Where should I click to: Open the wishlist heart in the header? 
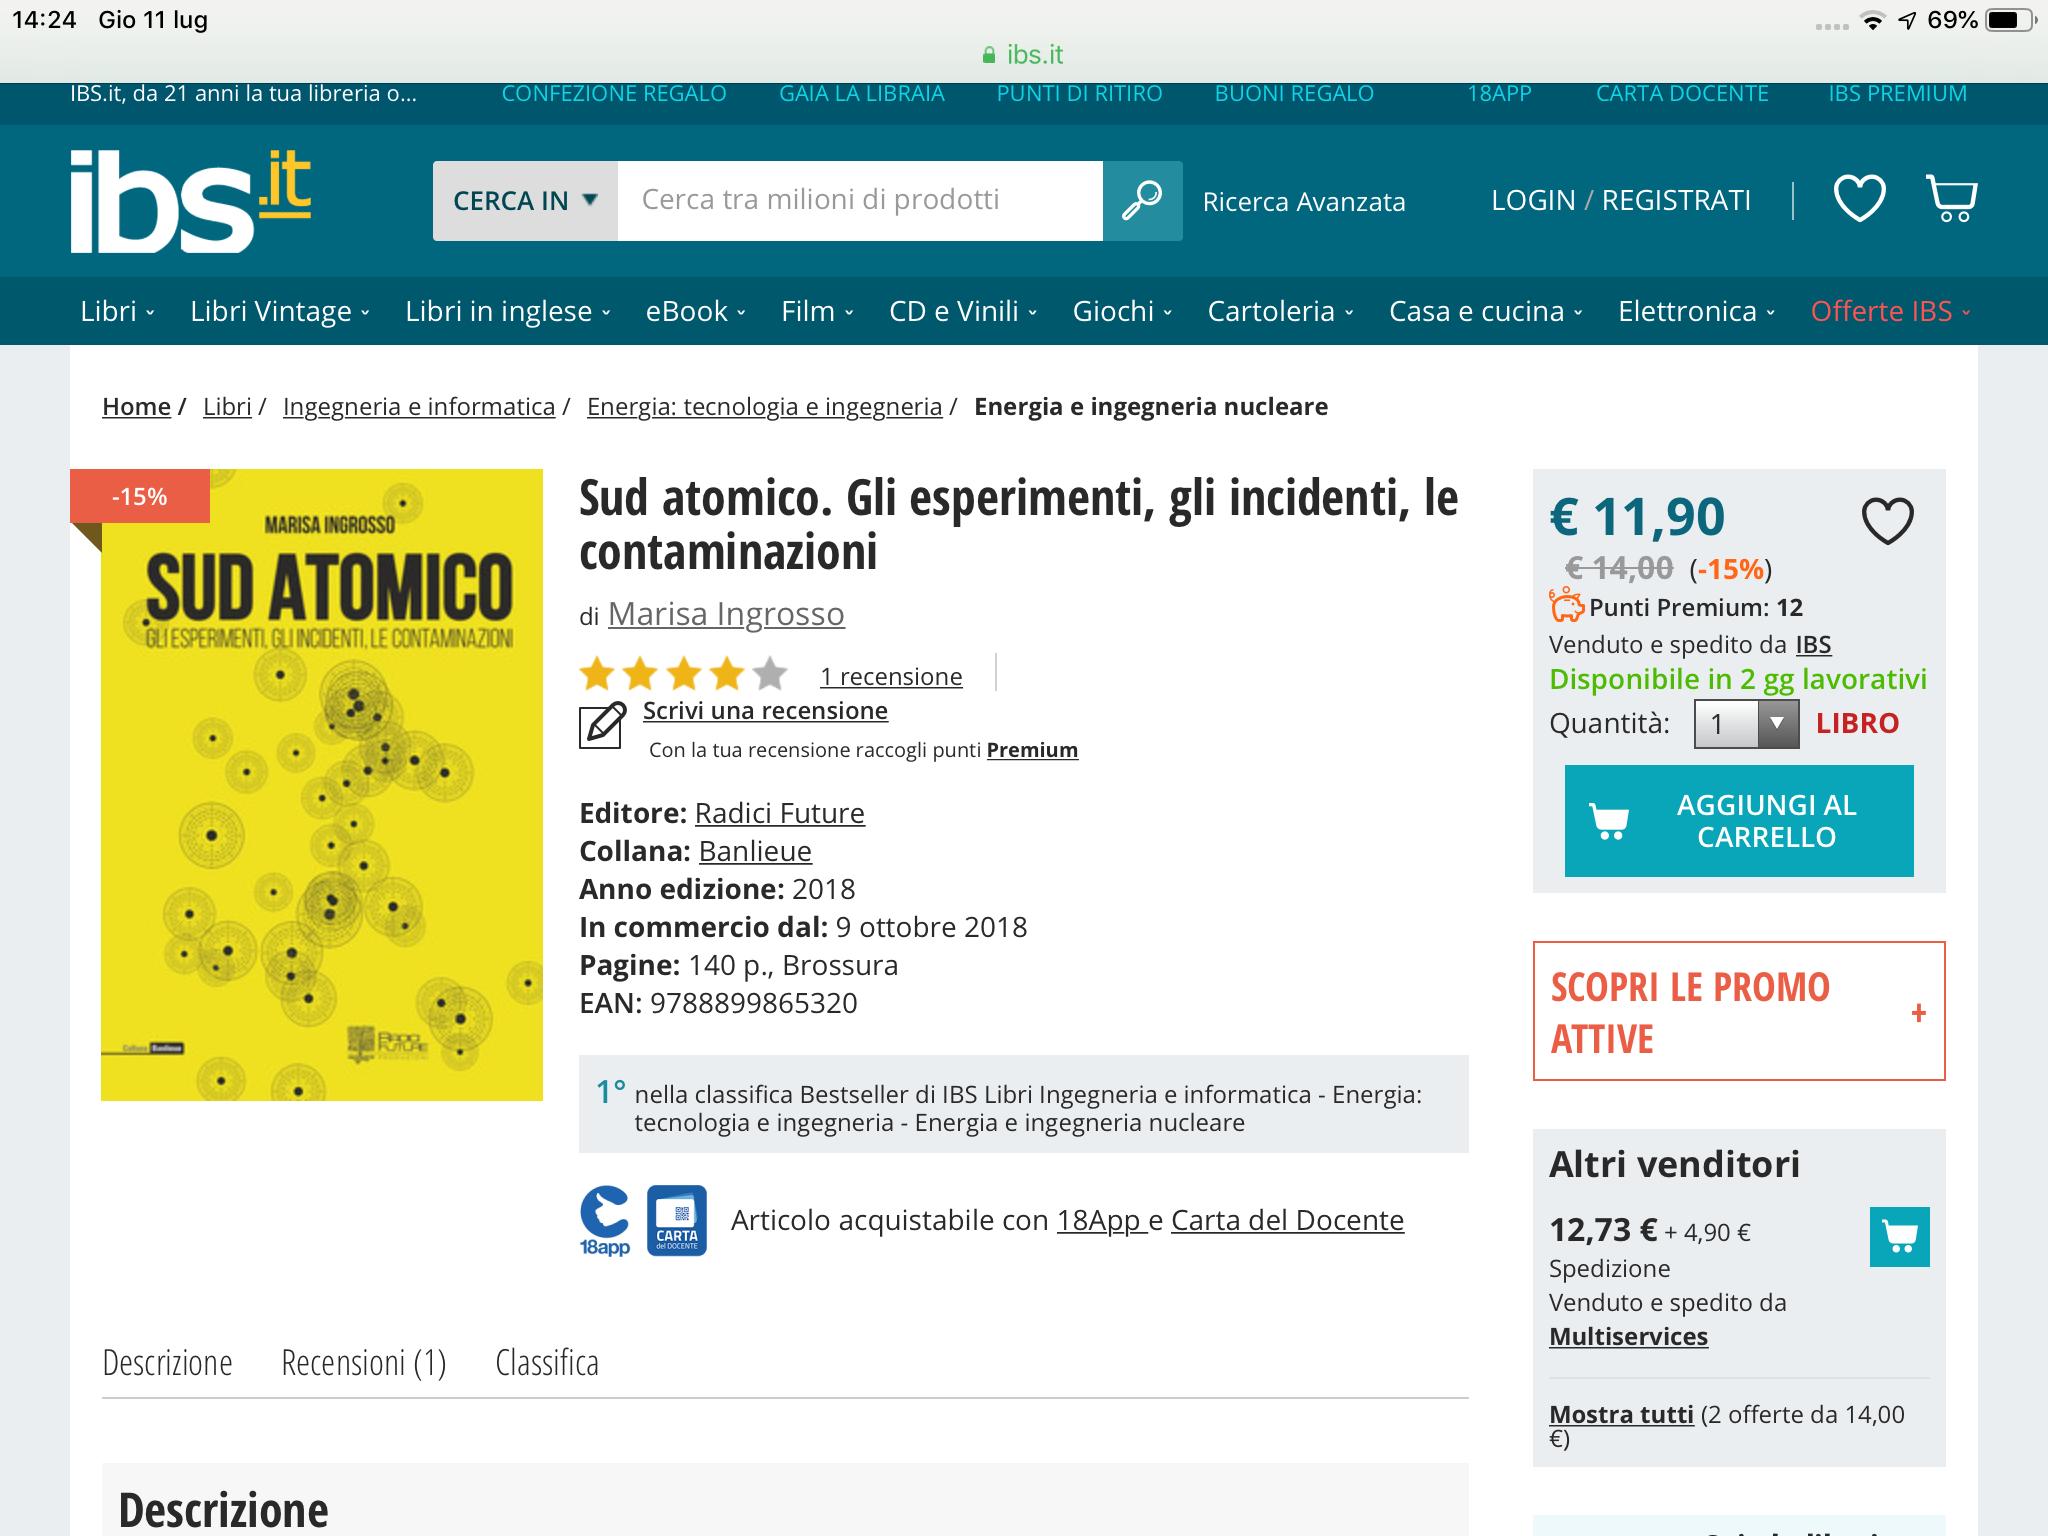click(1859, 198)
